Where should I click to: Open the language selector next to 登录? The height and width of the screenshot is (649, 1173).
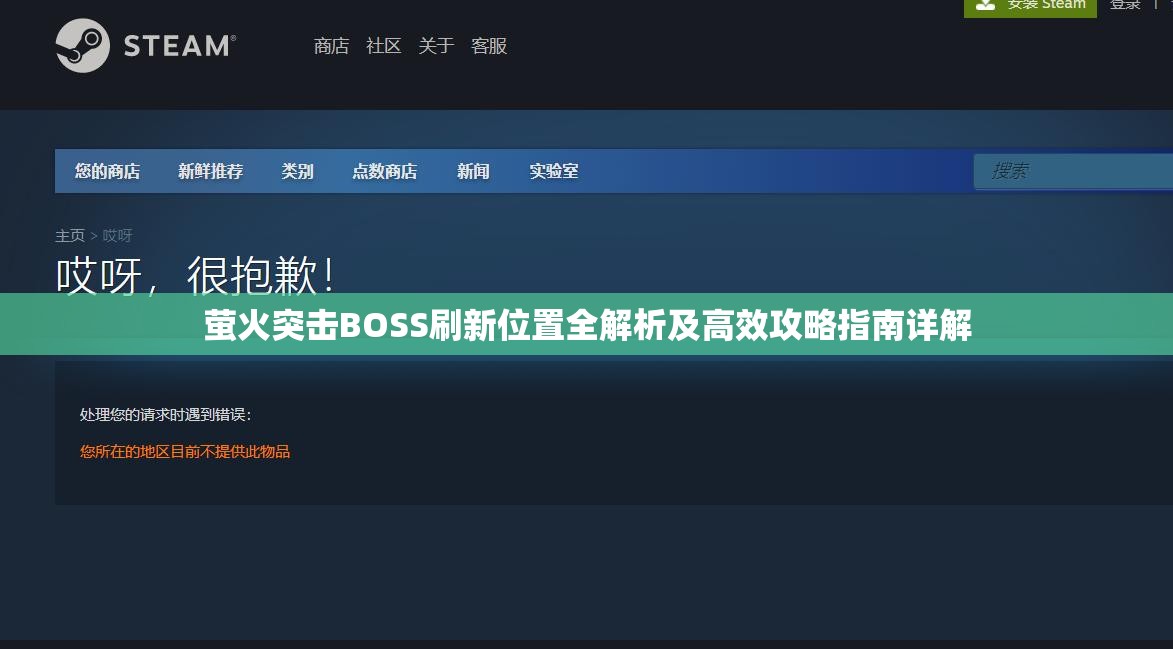pos(1166,5)
